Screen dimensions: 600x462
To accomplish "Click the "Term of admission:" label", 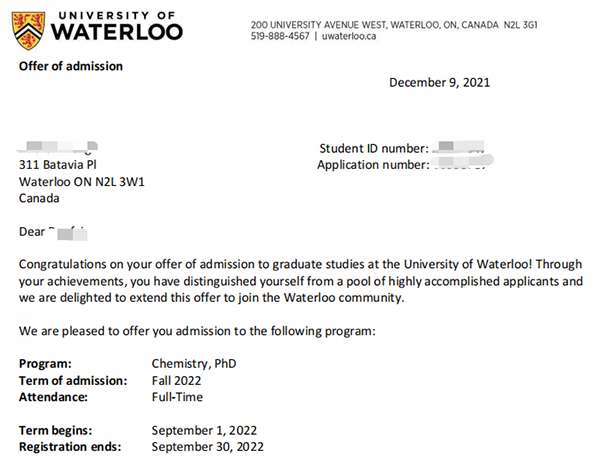I will pos(74,380).
